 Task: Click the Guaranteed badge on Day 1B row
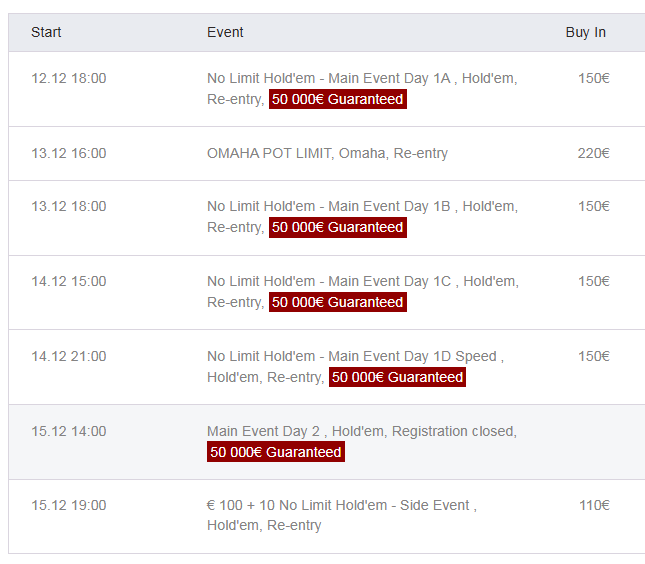click(x=337, y=227)
